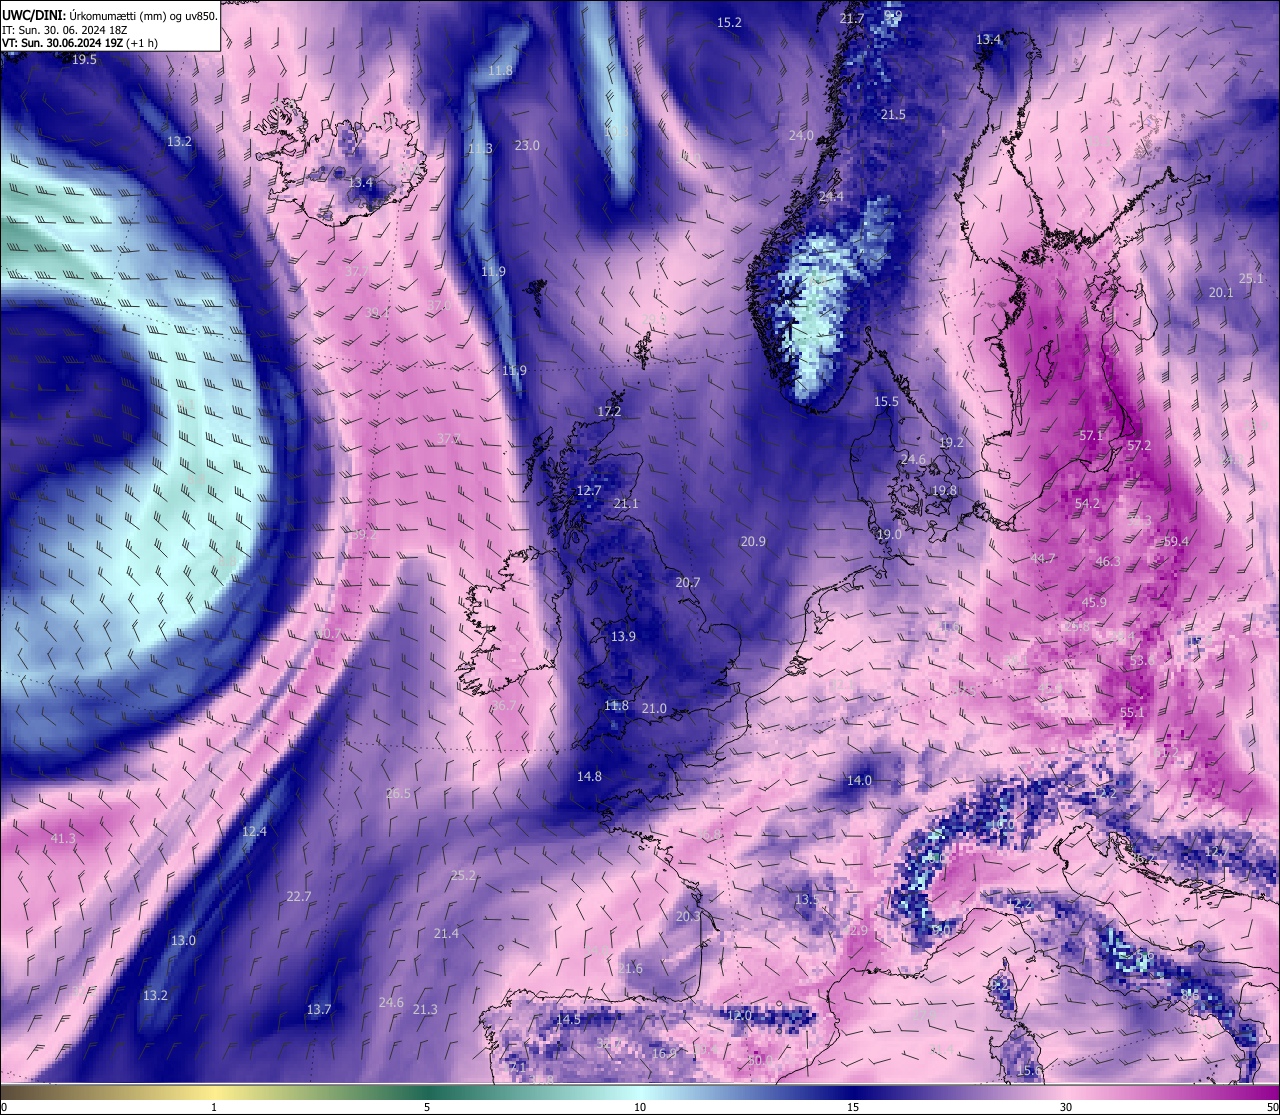
Task: Click the 20.7 value label
Action: click(x=688, y=582)
